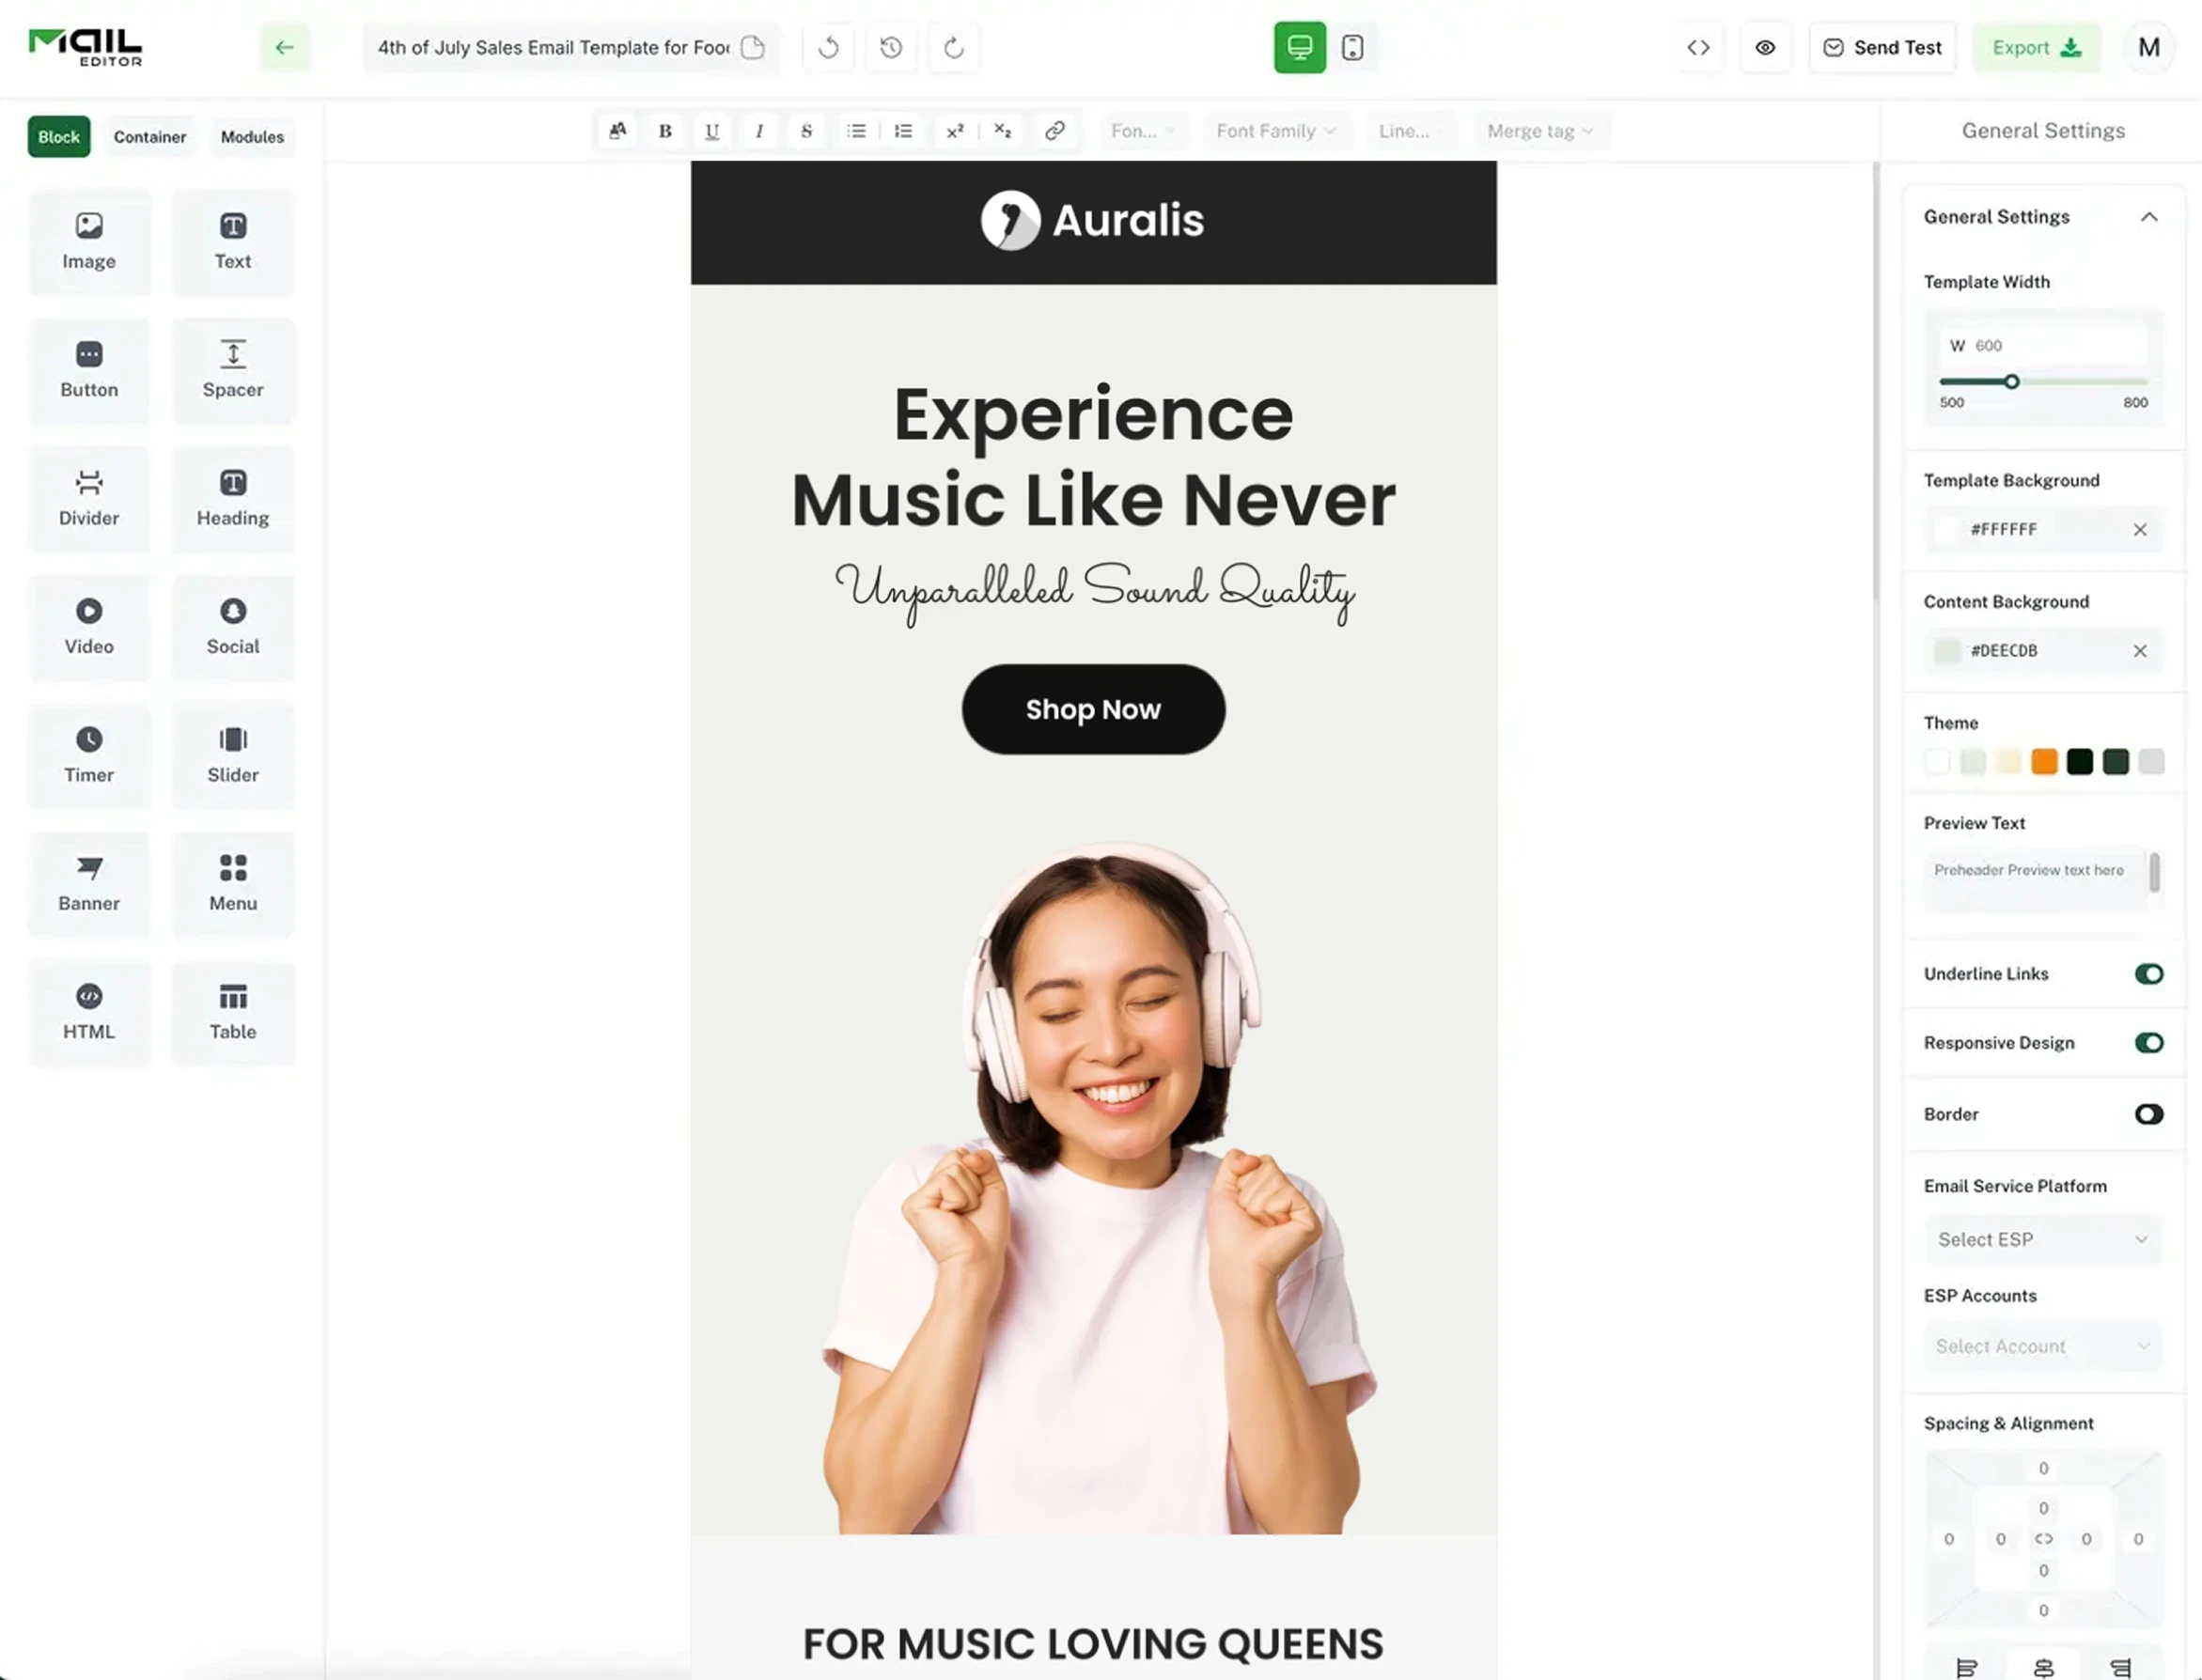Add a Button block
This screenshot has height=1680, width=2202.
click(x=89, y=370)
